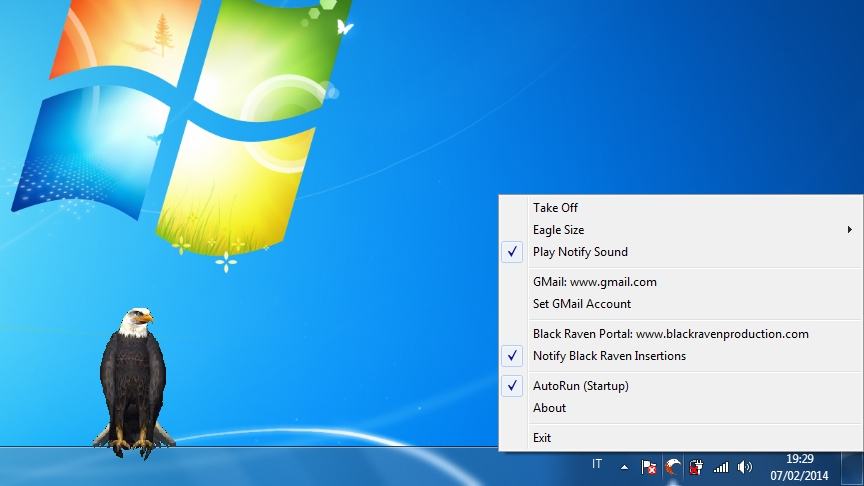864x486 pixels.
Task: Choose Set GMail Account
Action: [681, 304]
